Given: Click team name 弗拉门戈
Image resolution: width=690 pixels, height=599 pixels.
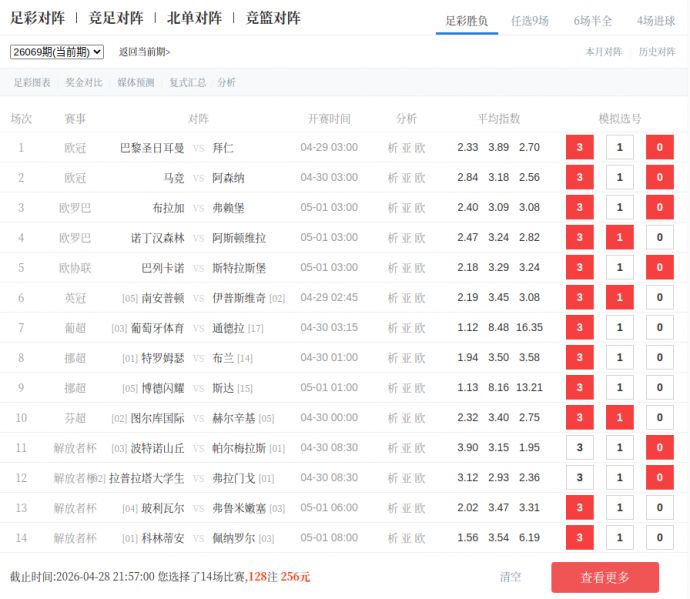Looking at the screenshot, I should [234, 478].
